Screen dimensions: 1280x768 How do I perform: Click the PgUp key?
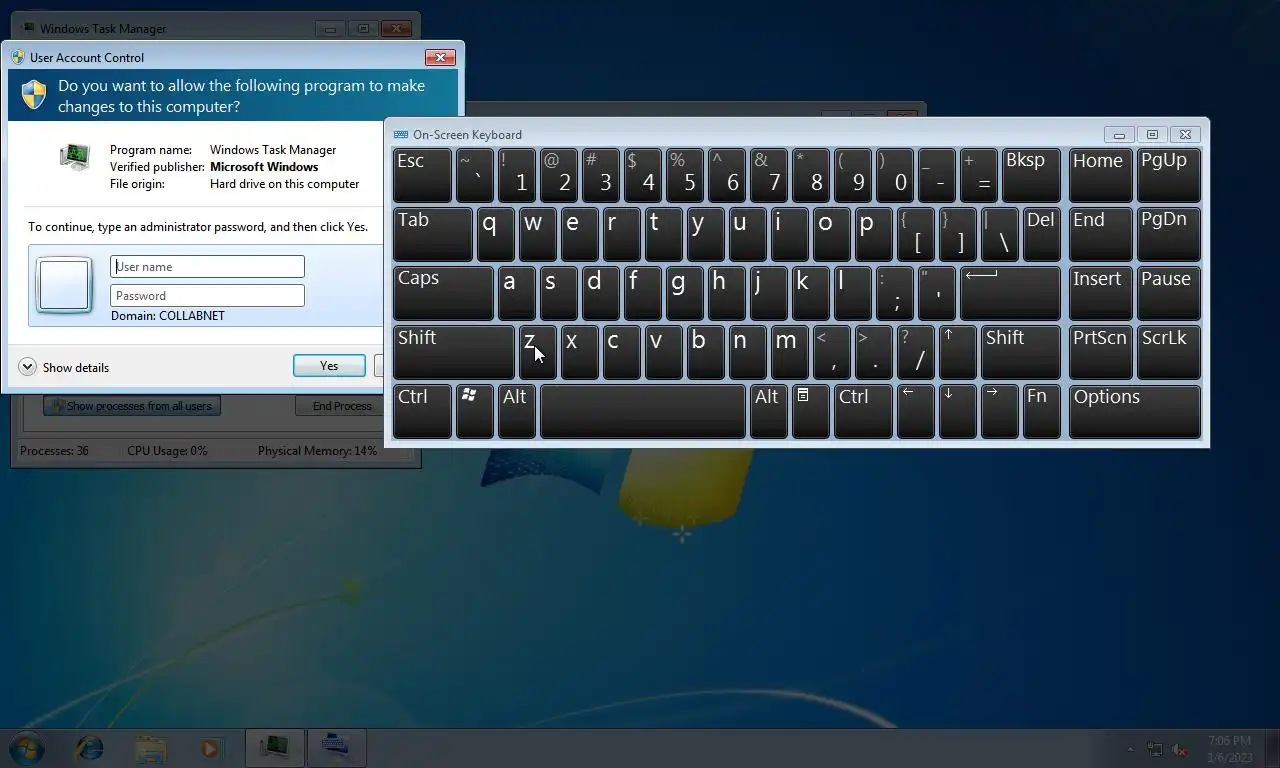[1168, 175]
